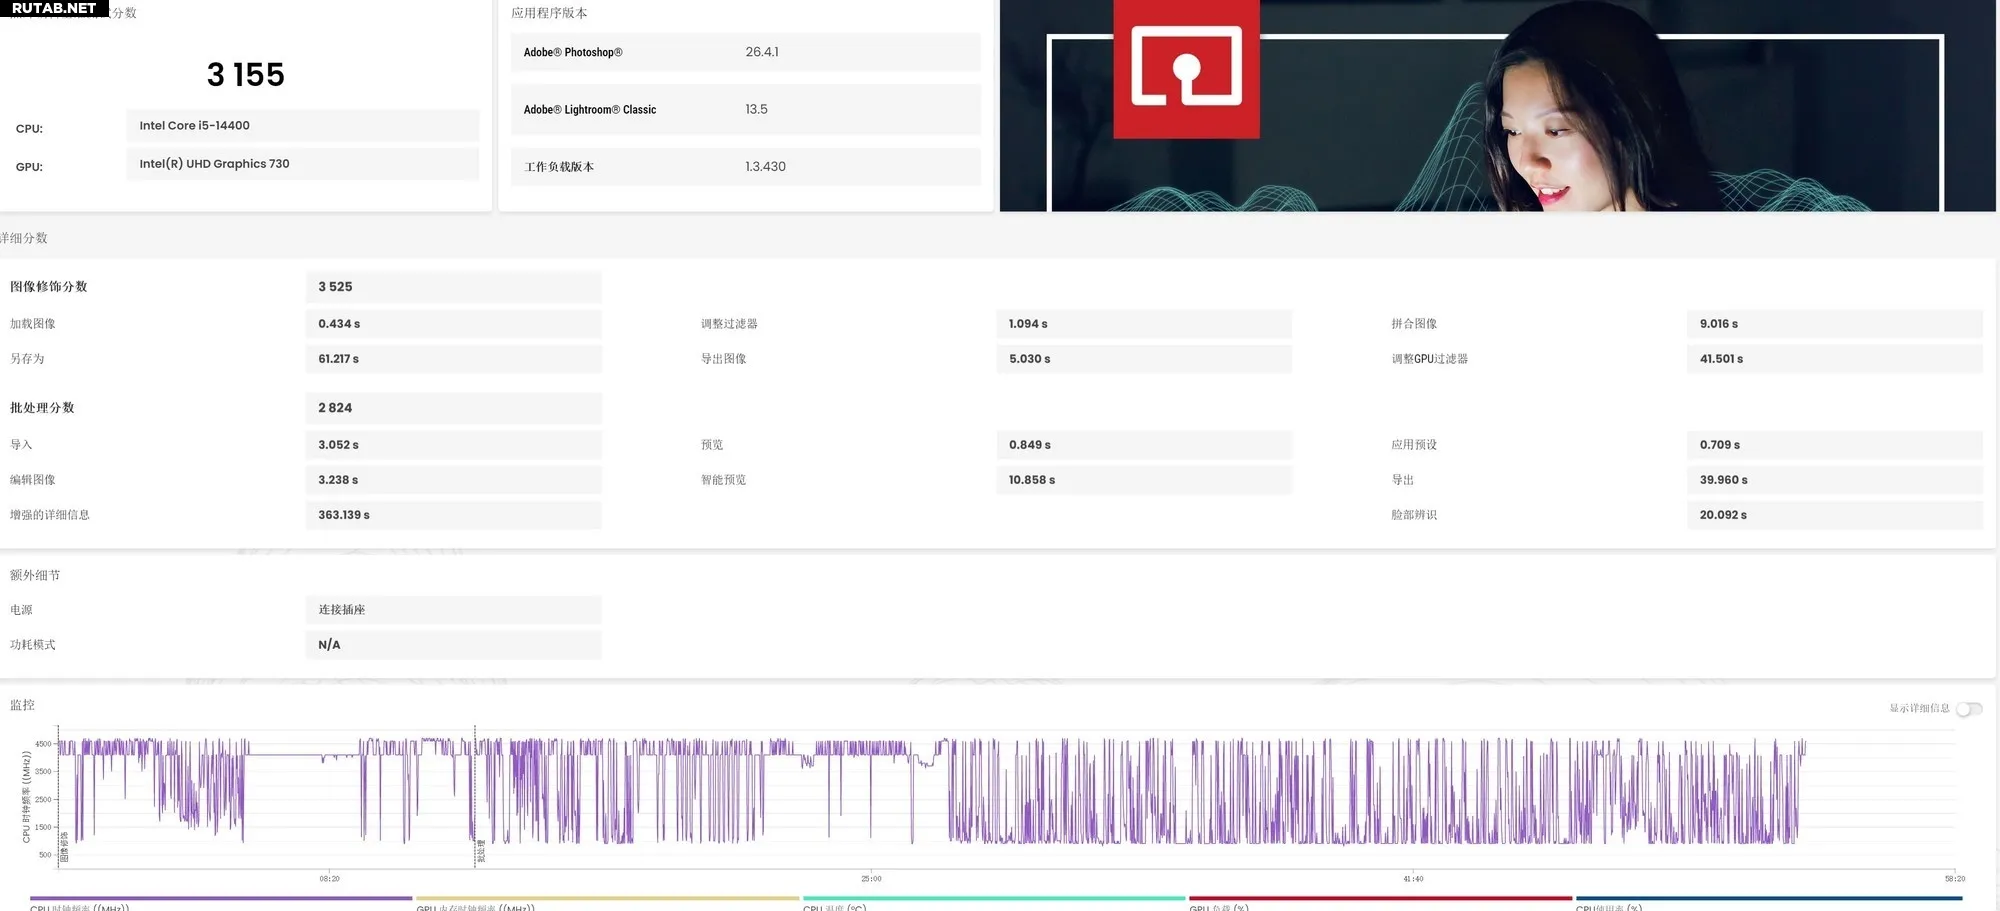Screen dimensions: 2000x911
Task: Click the 25:00 time label on chart axis
Action: [871, 879]
